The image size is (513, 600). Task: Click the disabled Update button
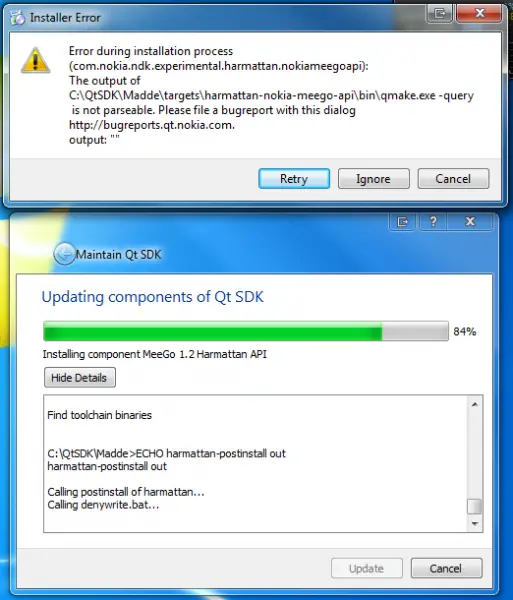366,568
